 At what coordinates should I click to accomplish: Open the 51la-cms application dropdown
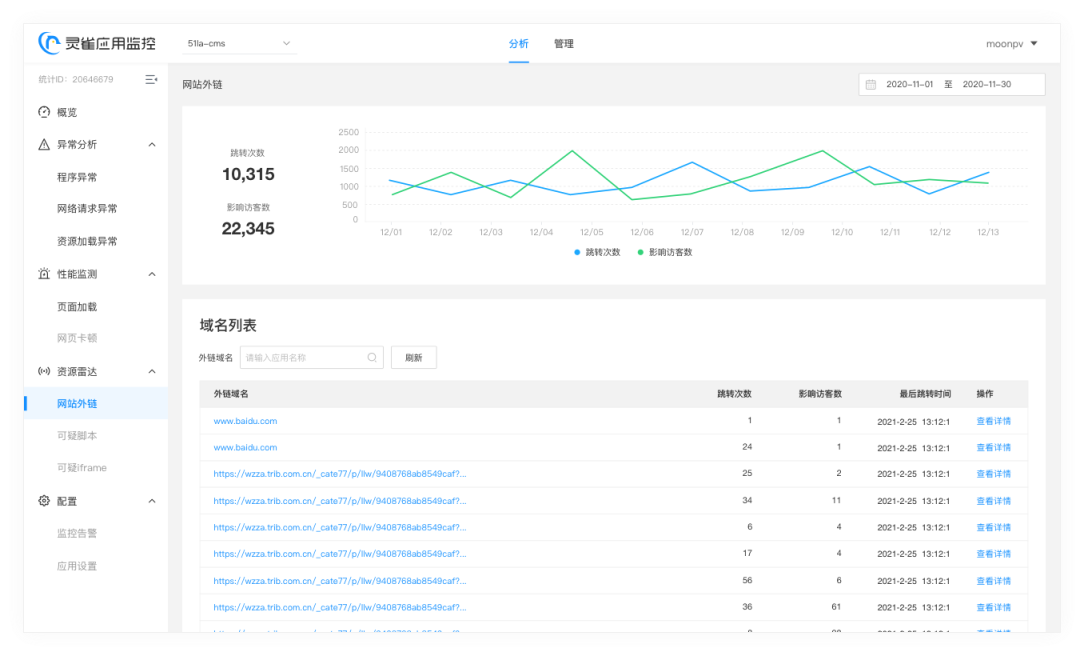(x=240, y=44)
